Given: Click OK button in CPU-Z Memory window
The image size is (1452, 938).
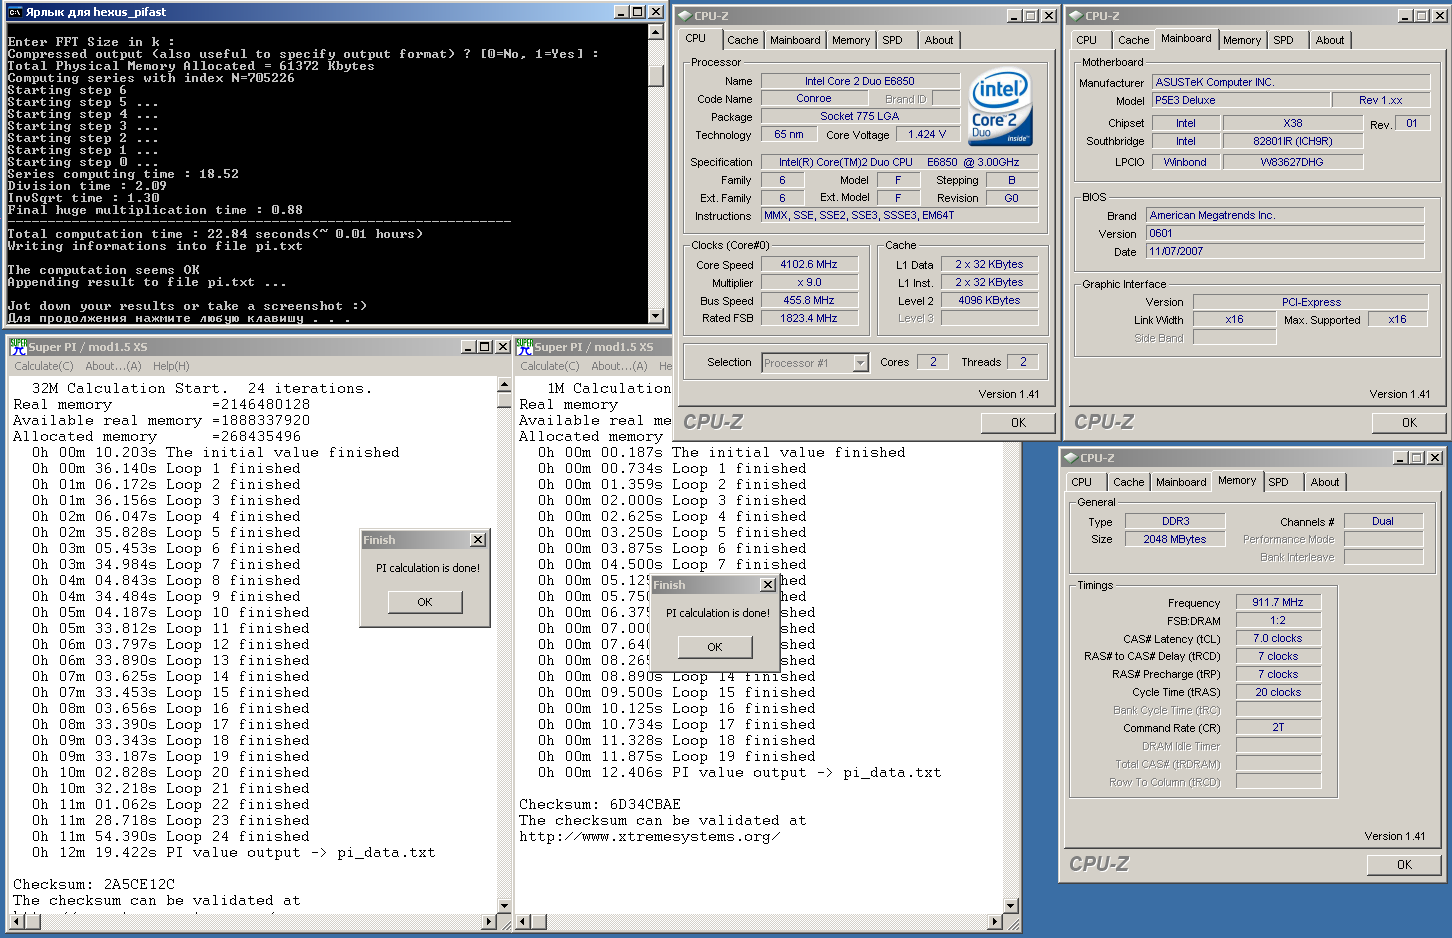Looking at the screenshot, I should [x=1404, y=865].
